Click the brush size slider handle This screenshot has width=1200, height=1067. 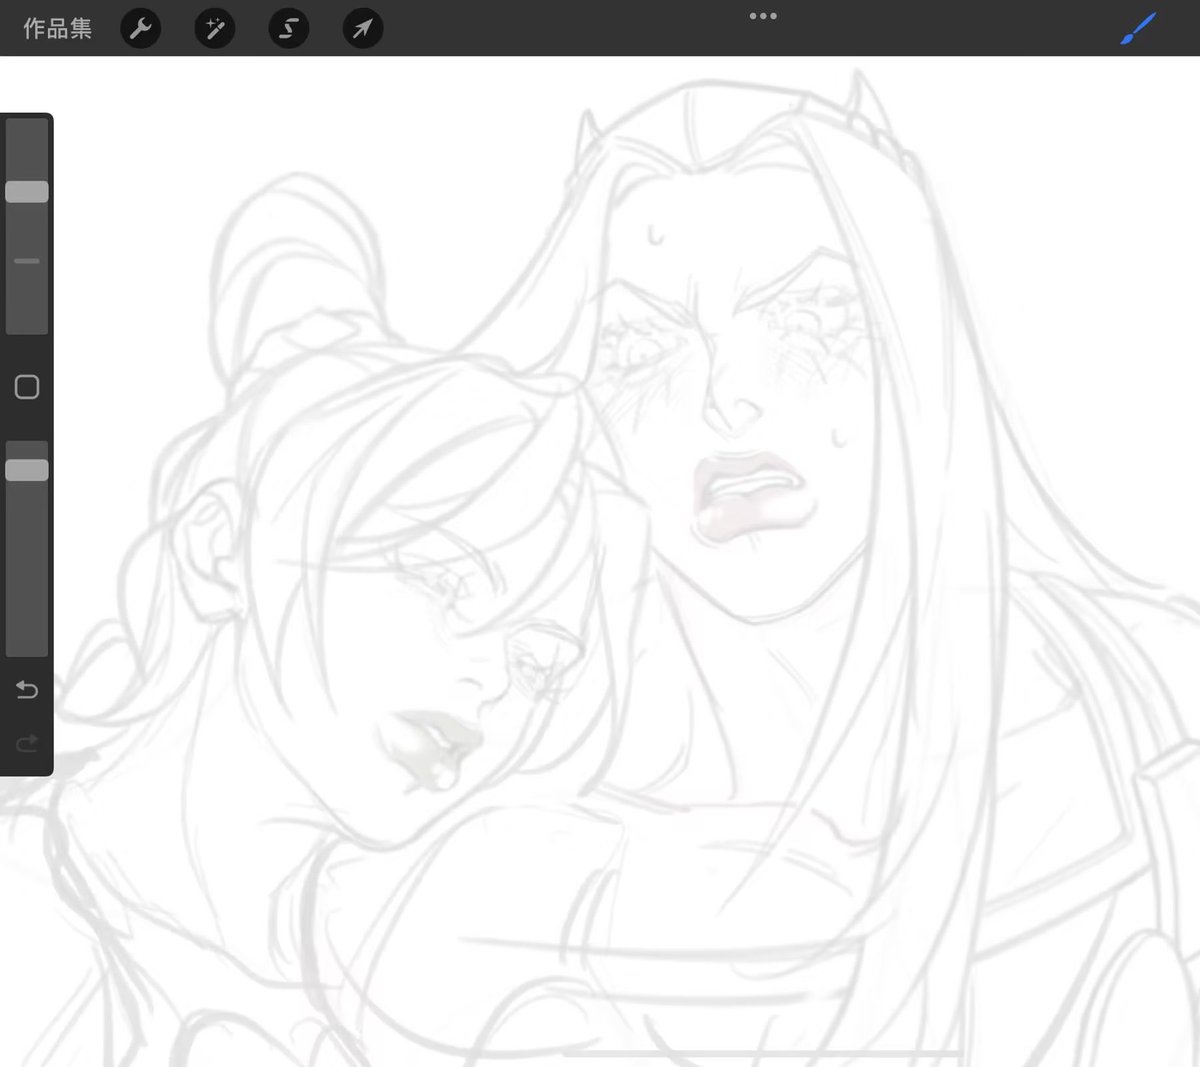[x=27, y=192]
